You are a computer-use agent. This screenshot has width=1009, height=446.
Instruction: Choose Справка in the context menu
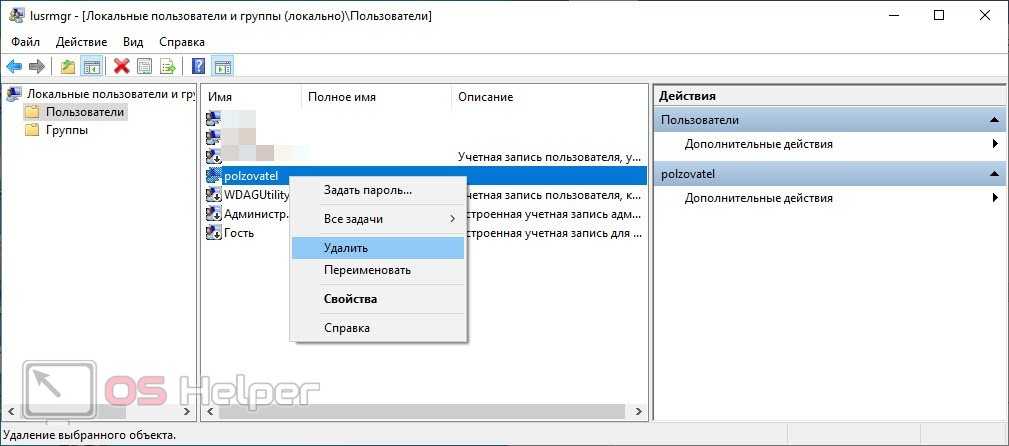[x=378, y=328]
